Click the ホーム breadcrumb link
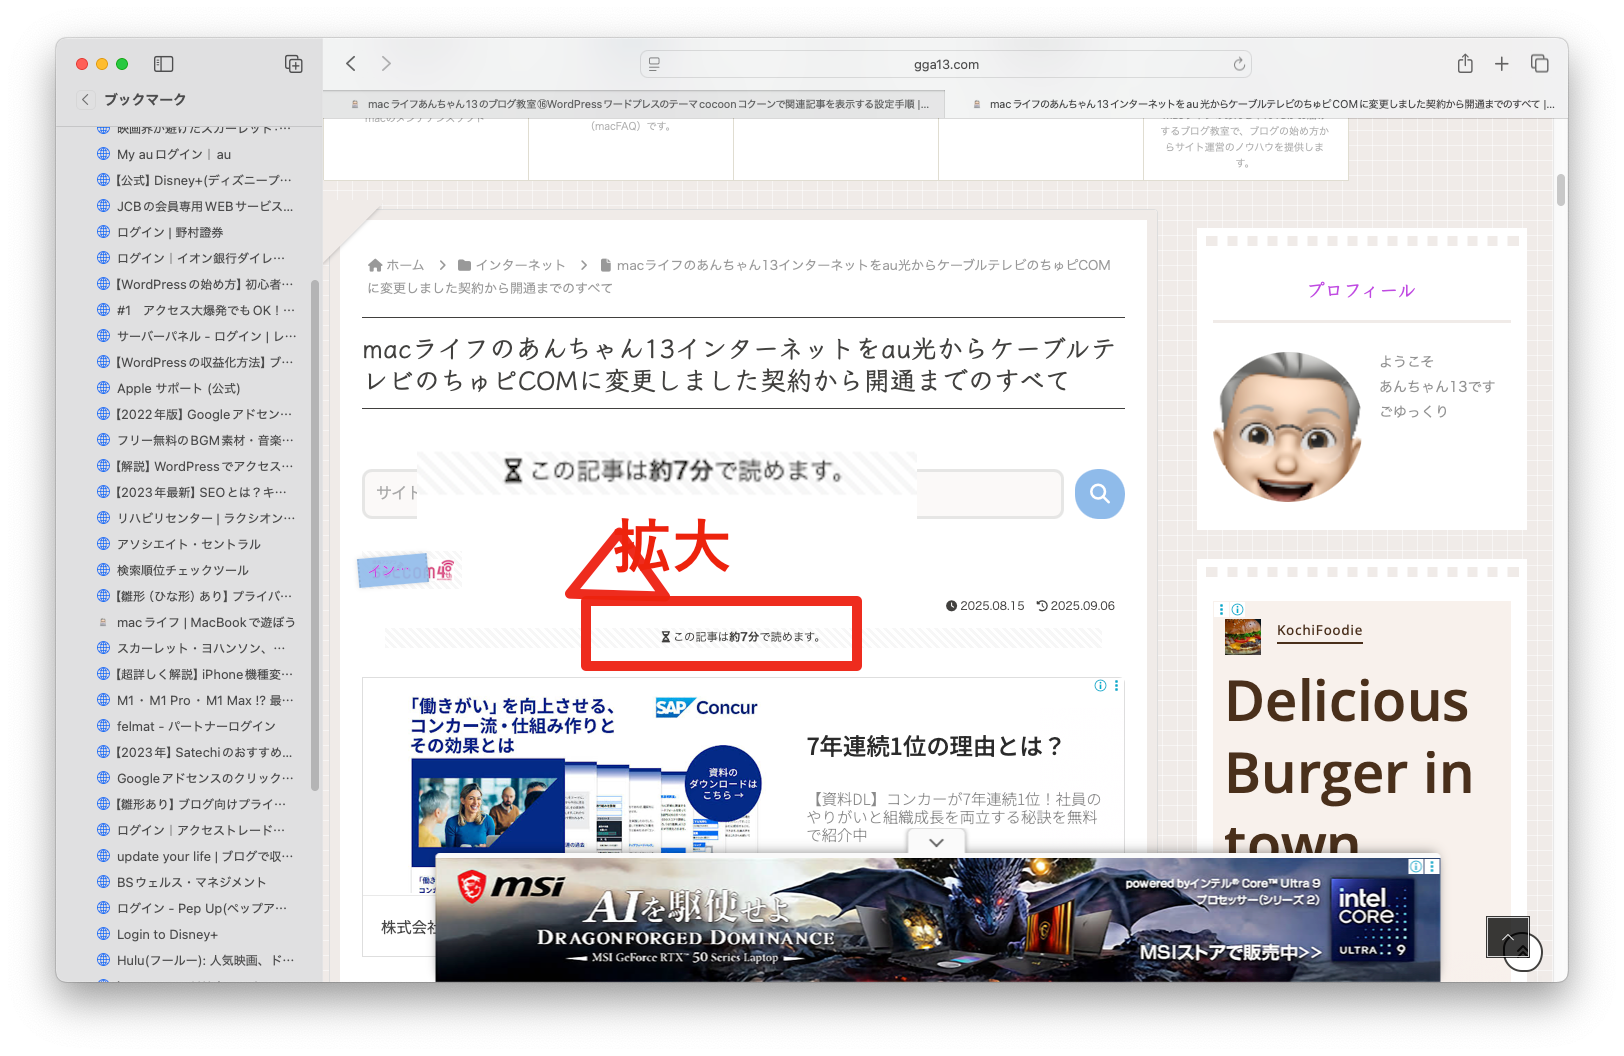This screenshot has width=1624, height=1056. click(x=405, y=265)
